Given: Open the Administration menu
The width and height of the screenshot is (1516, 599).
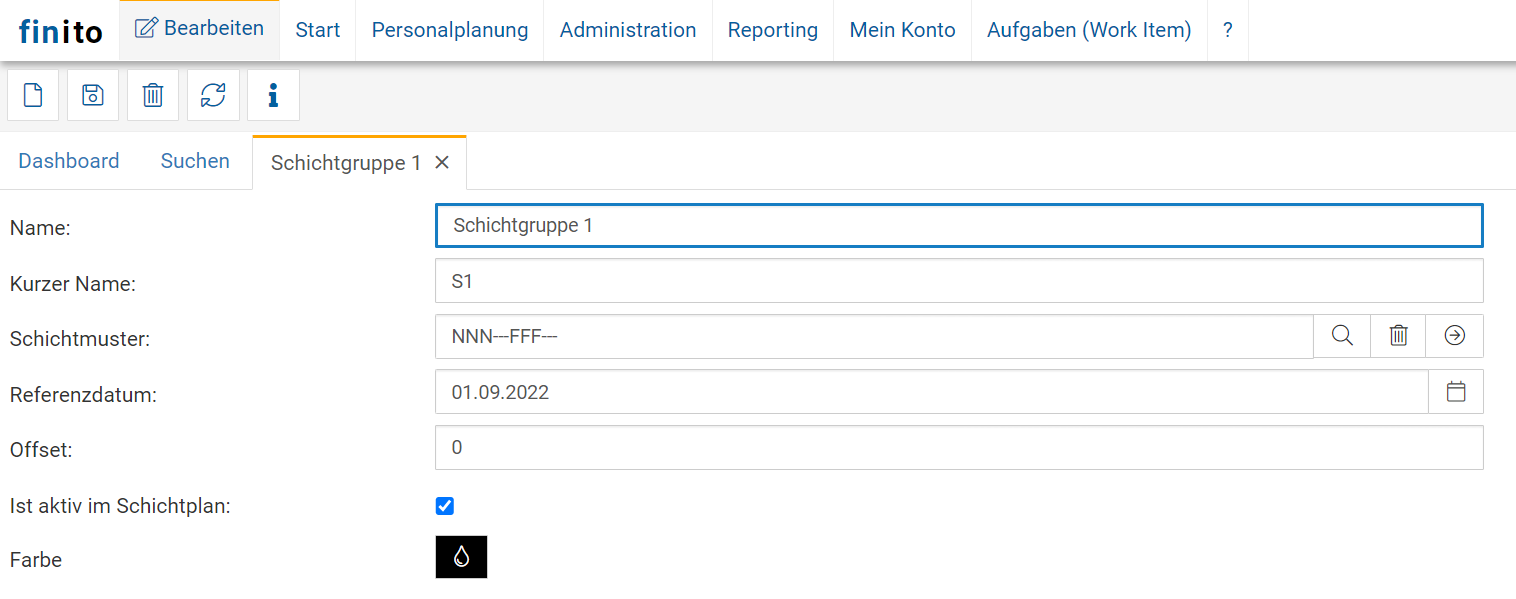Looking at the screenshot, I should 628,30.
